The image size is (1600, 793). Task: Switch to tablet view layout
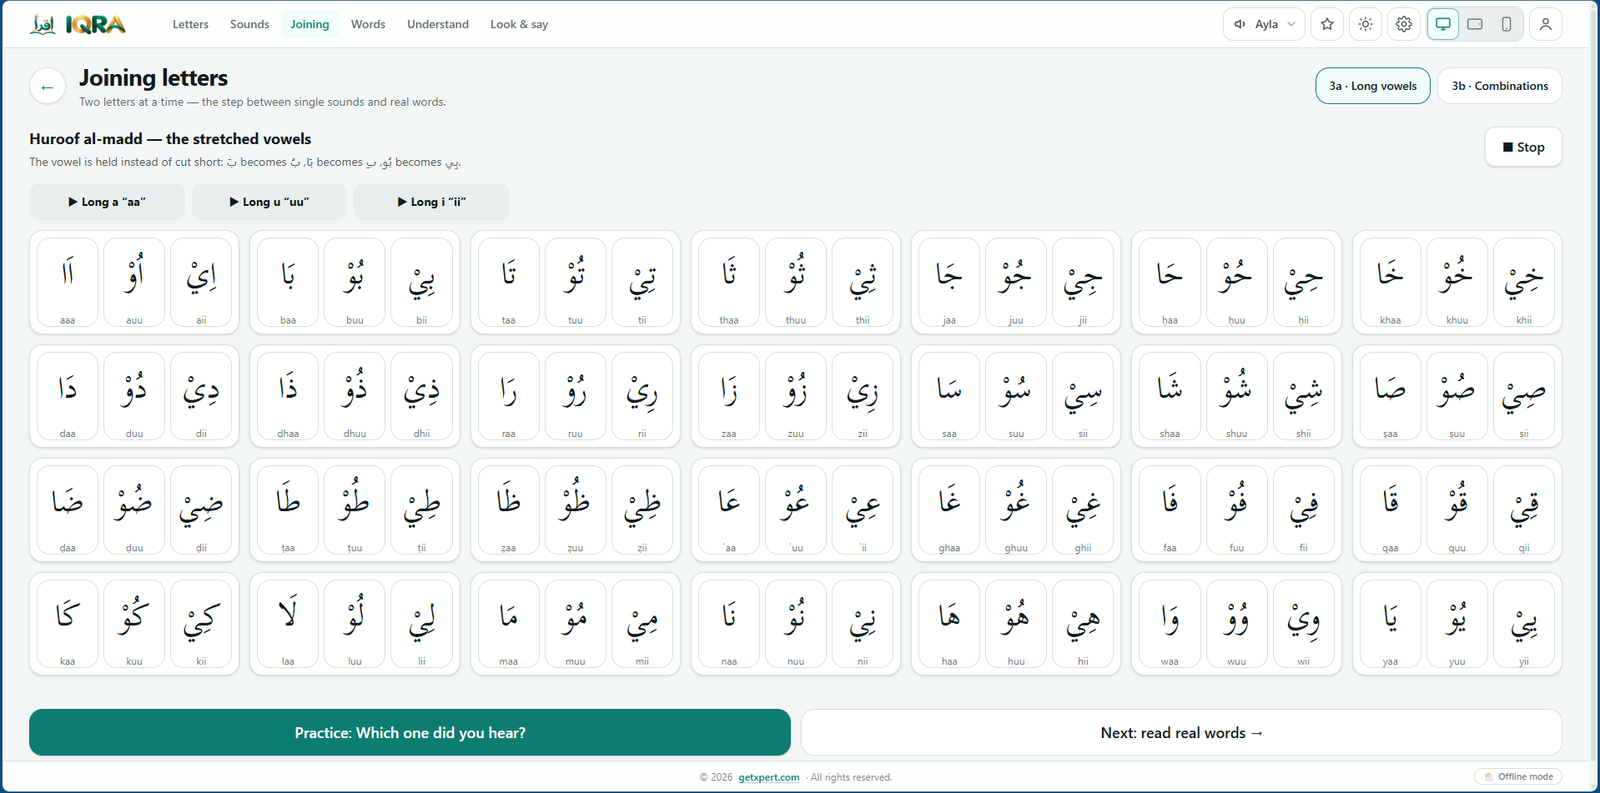coord(1475,24)
